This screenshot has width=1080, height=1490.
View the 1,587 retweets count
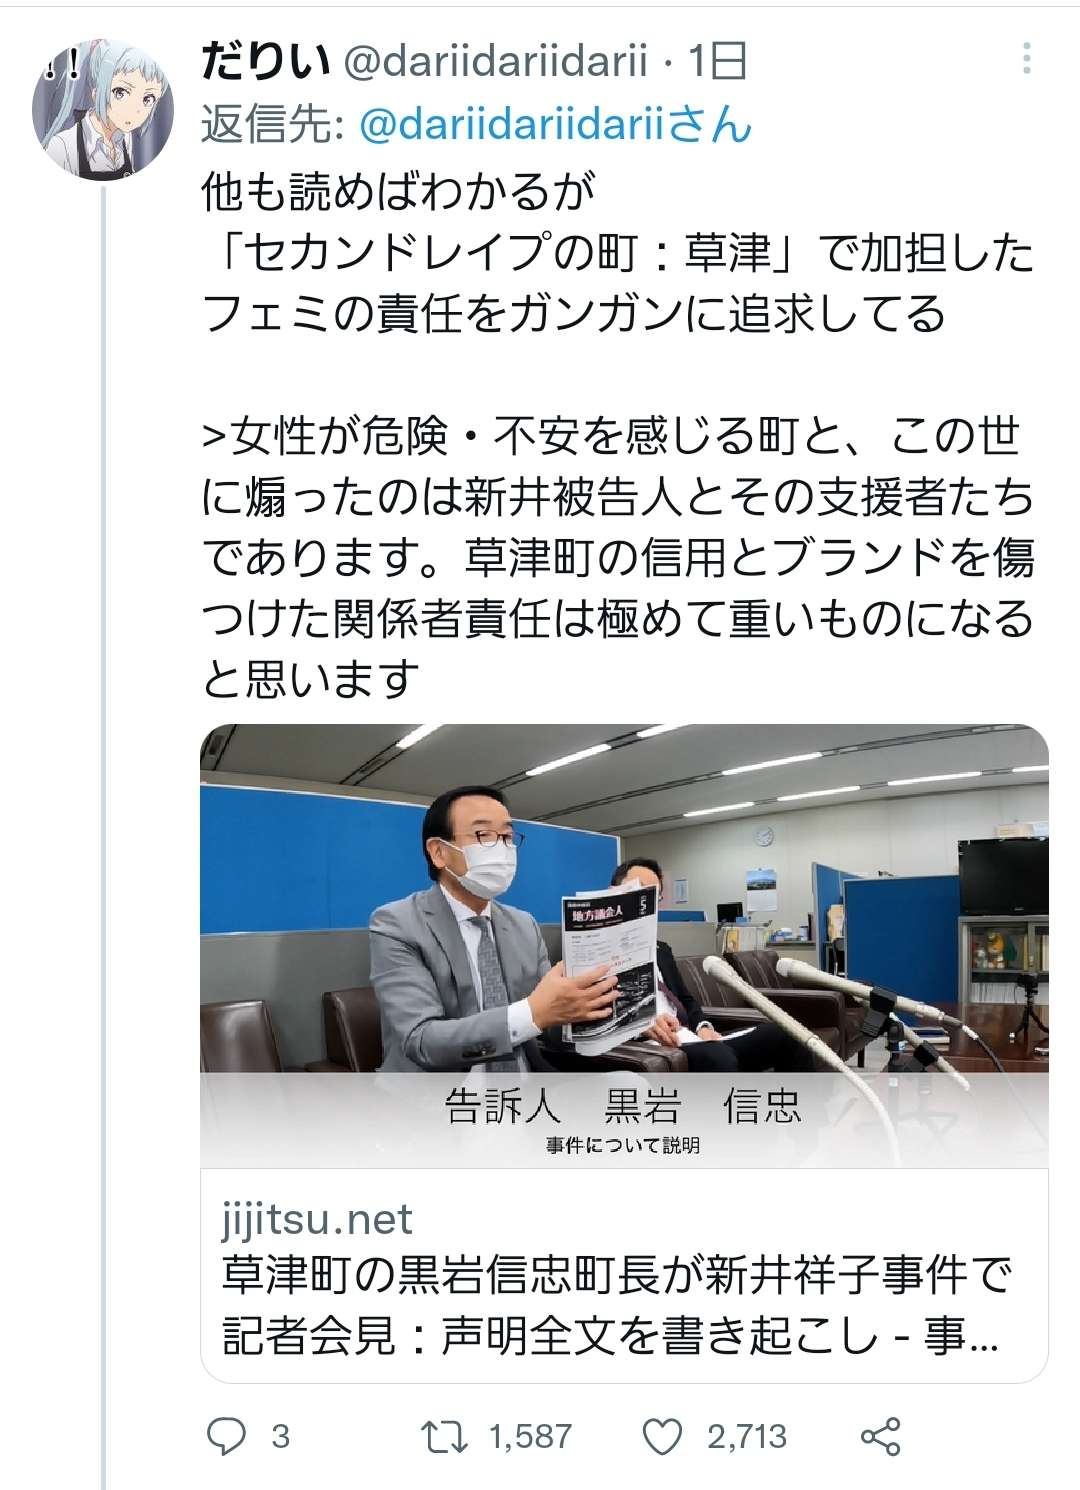530,1437
